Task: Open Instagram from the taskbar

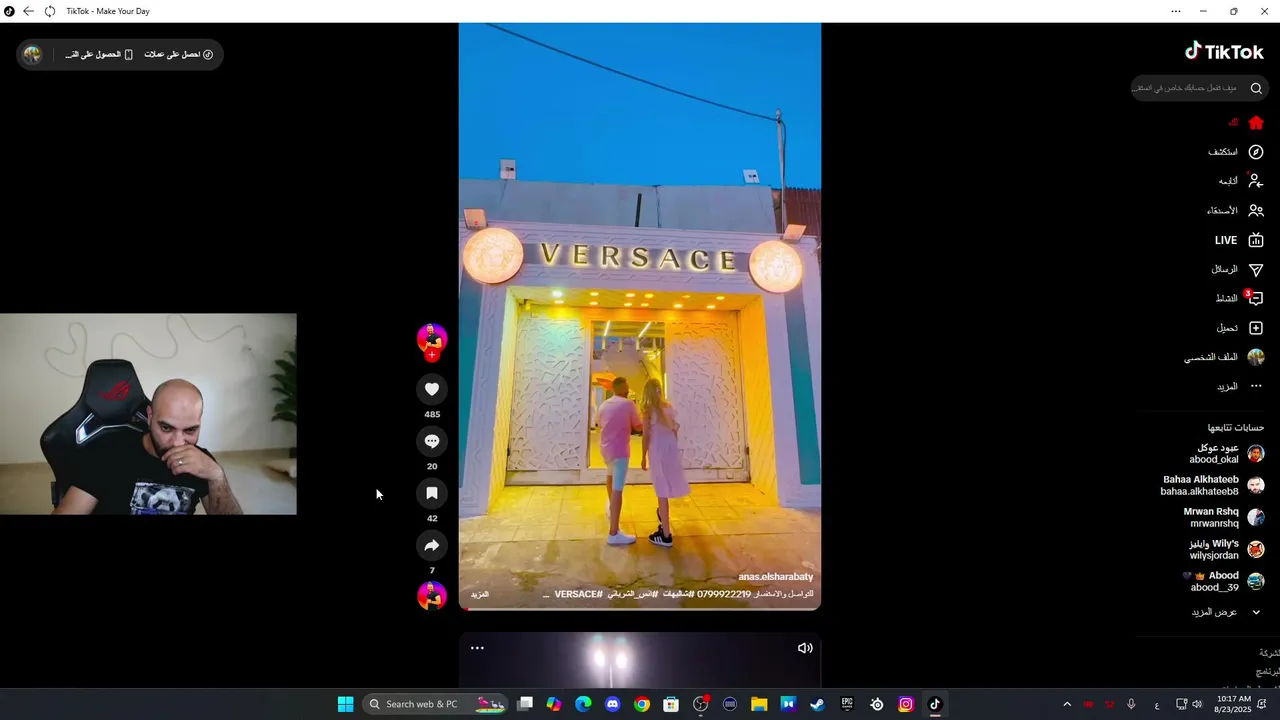Action: [906, 704]
